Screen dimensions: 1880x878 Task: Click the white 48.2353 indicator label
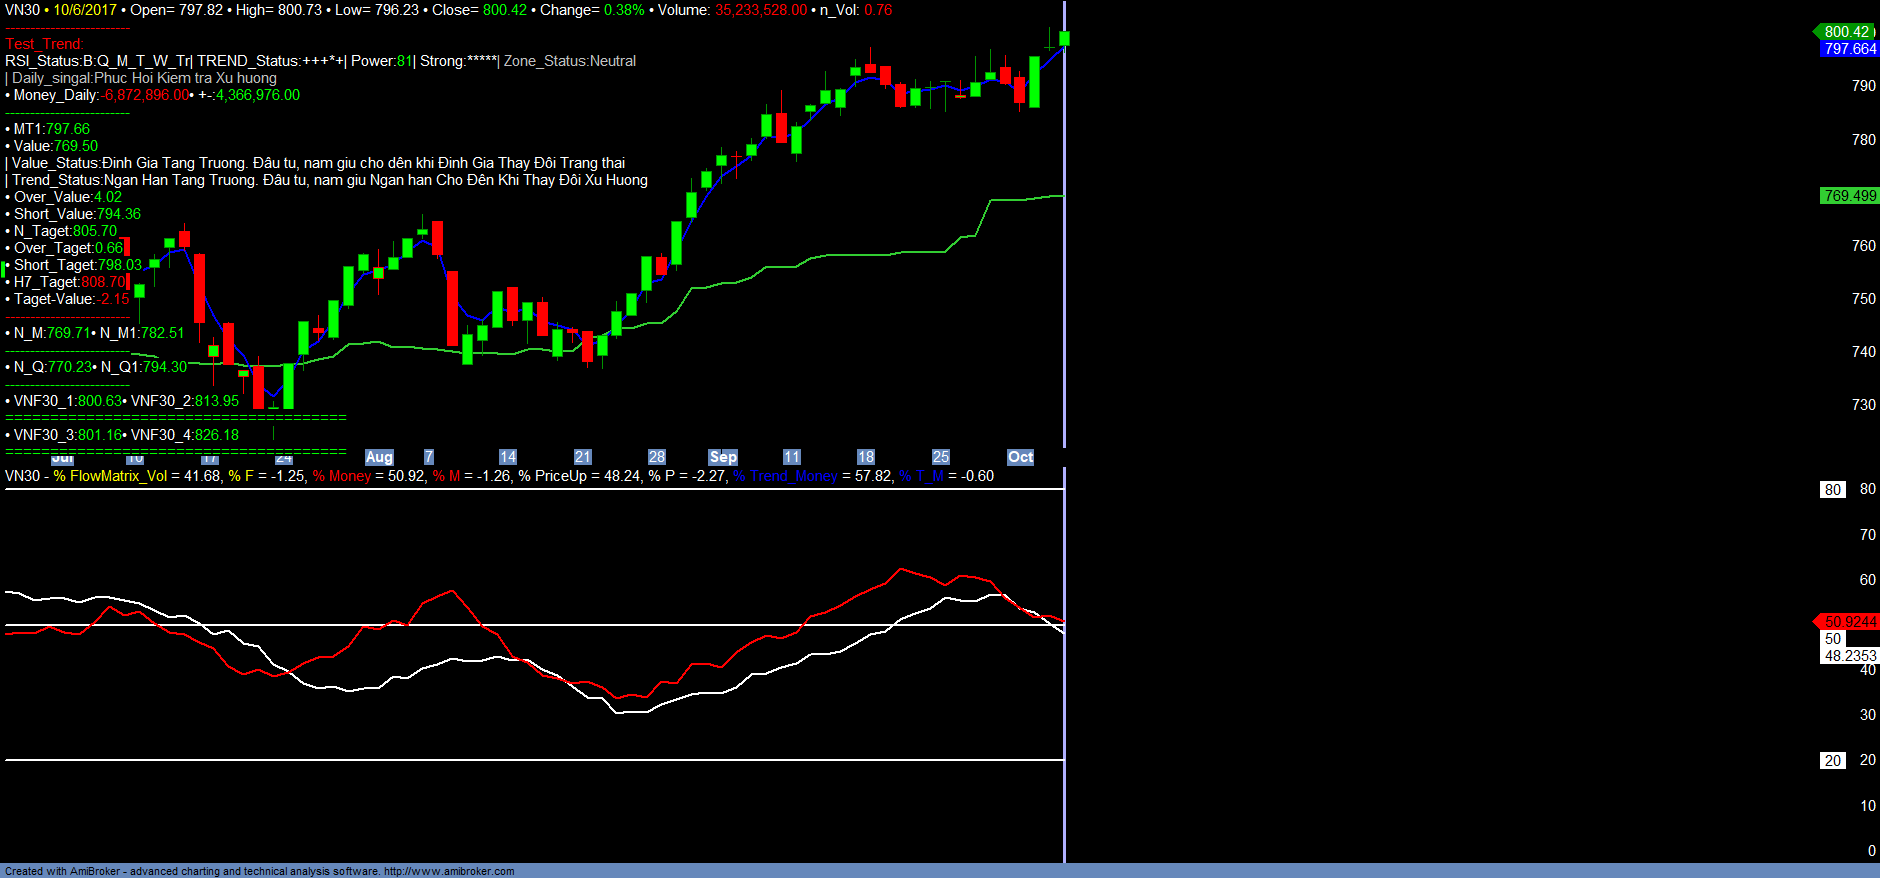point(1849,656)
